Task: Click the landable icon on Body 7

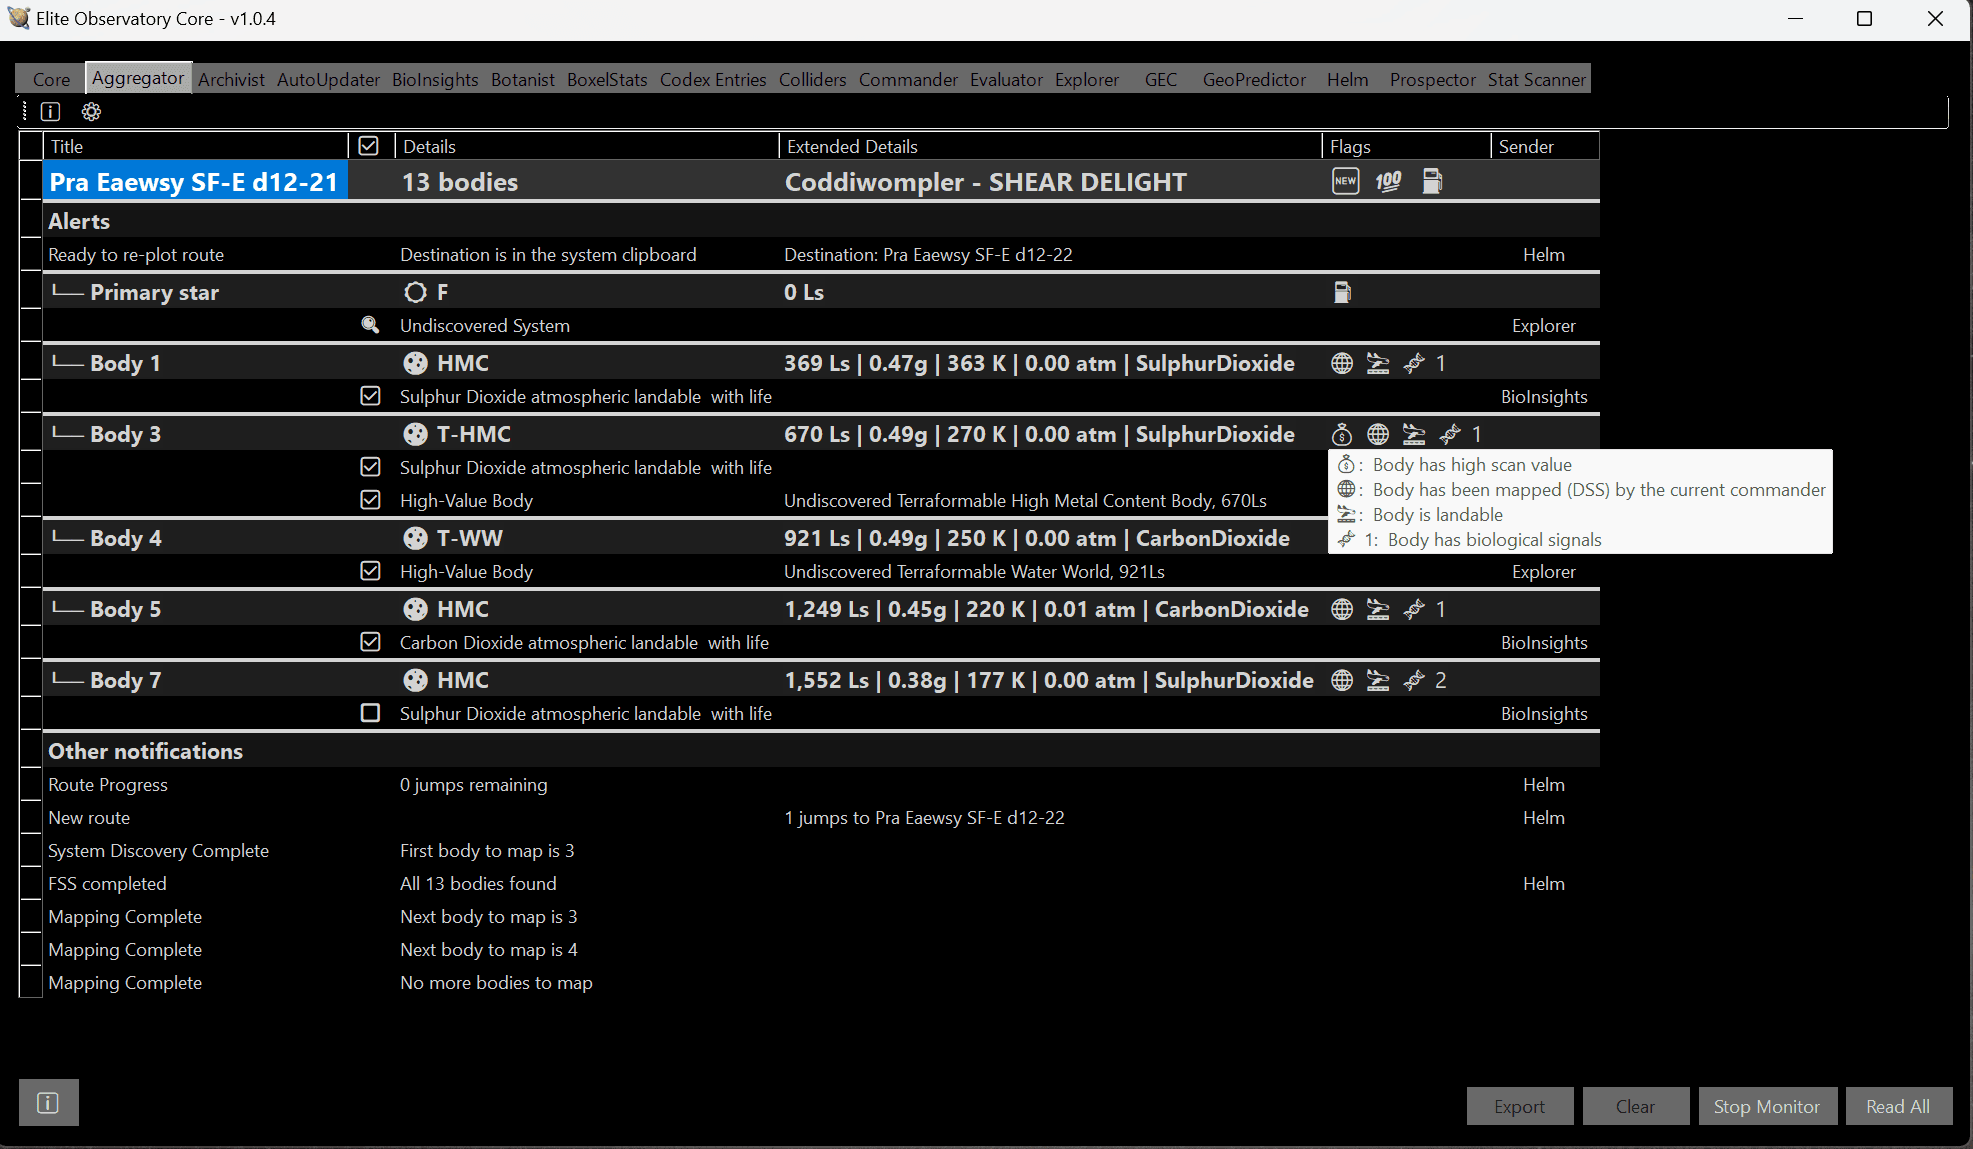Action: pyautogui.click(x=1380, y=680)
